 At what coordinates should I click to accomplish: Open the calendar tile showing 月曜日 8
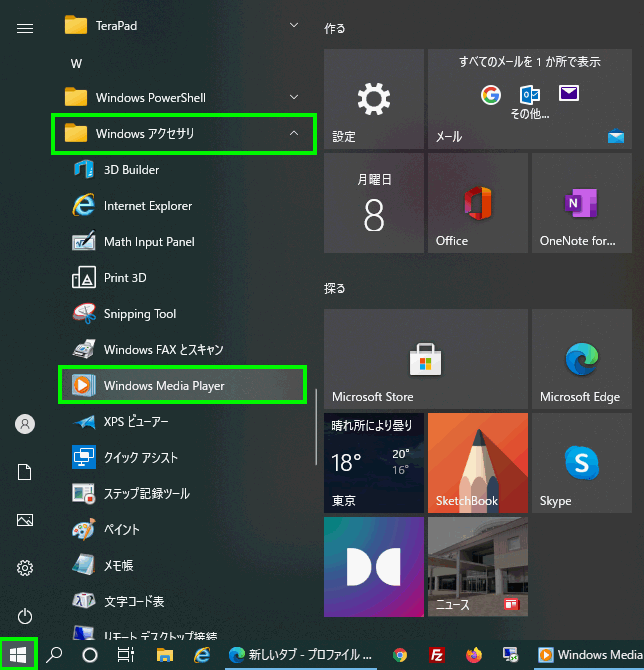374,203
